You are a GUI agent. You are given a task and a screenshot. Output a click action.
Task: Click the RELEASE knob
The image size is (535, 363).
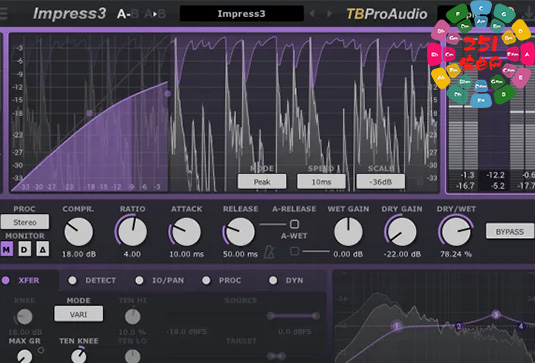pyautogui.click(x=240, y=232)
